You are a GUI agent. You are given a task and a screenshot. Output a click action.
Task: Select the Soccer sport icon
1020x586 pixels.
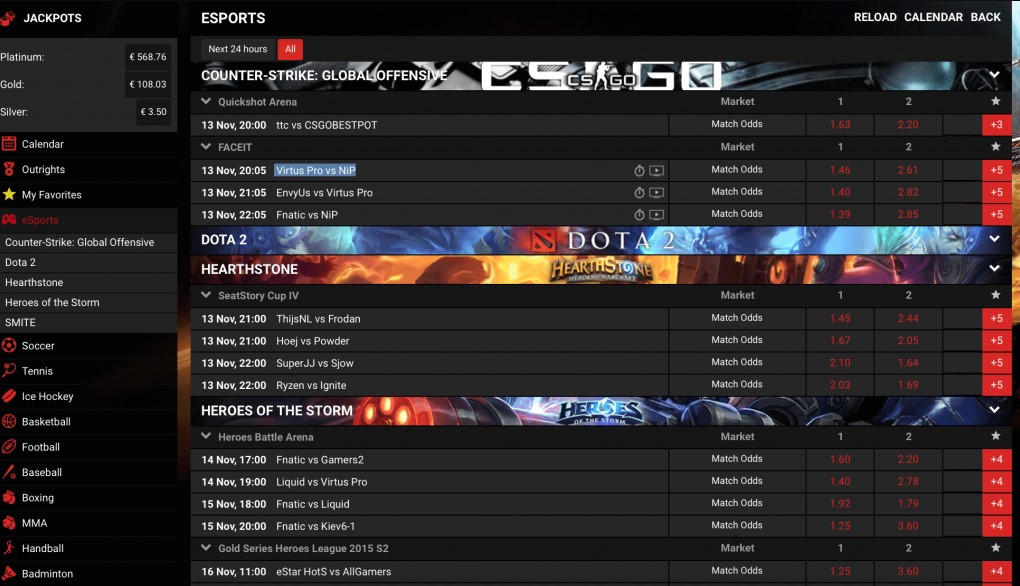click(9, 345)
